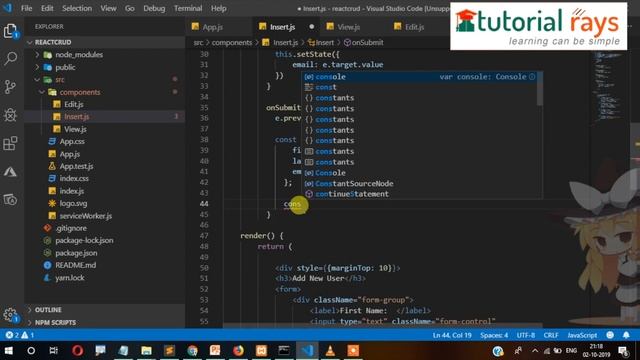Click the errors and warnings status indicator

20,335
